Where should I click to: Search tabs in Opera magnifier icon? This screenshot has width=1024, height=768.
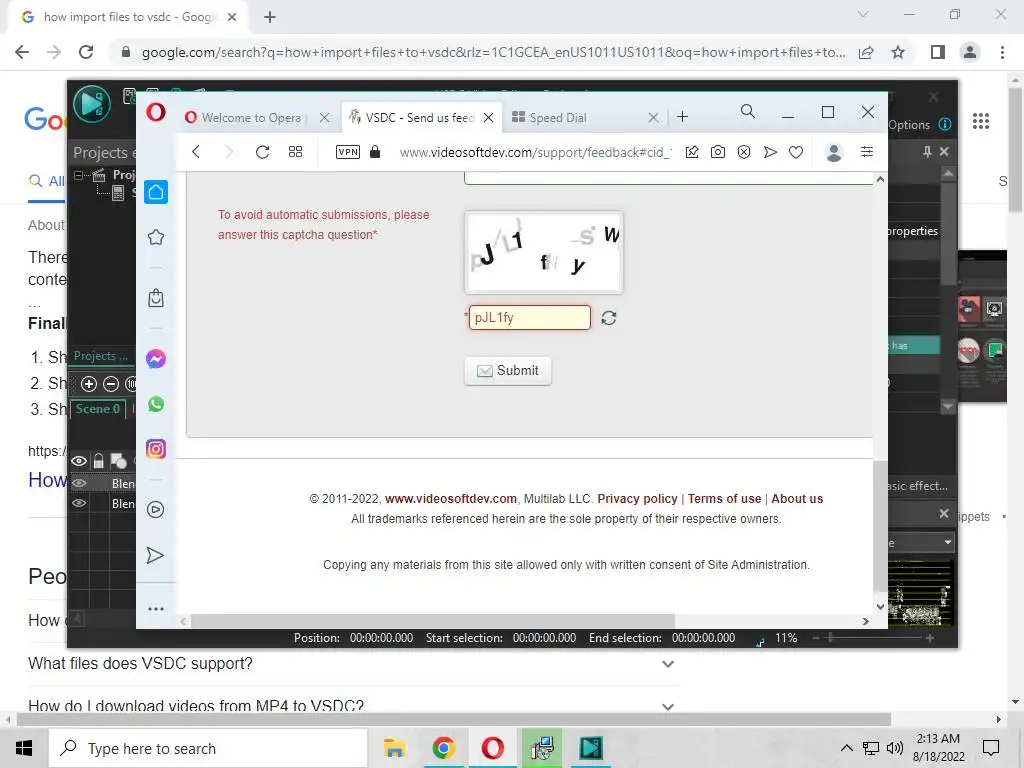(x=748, y=112)
